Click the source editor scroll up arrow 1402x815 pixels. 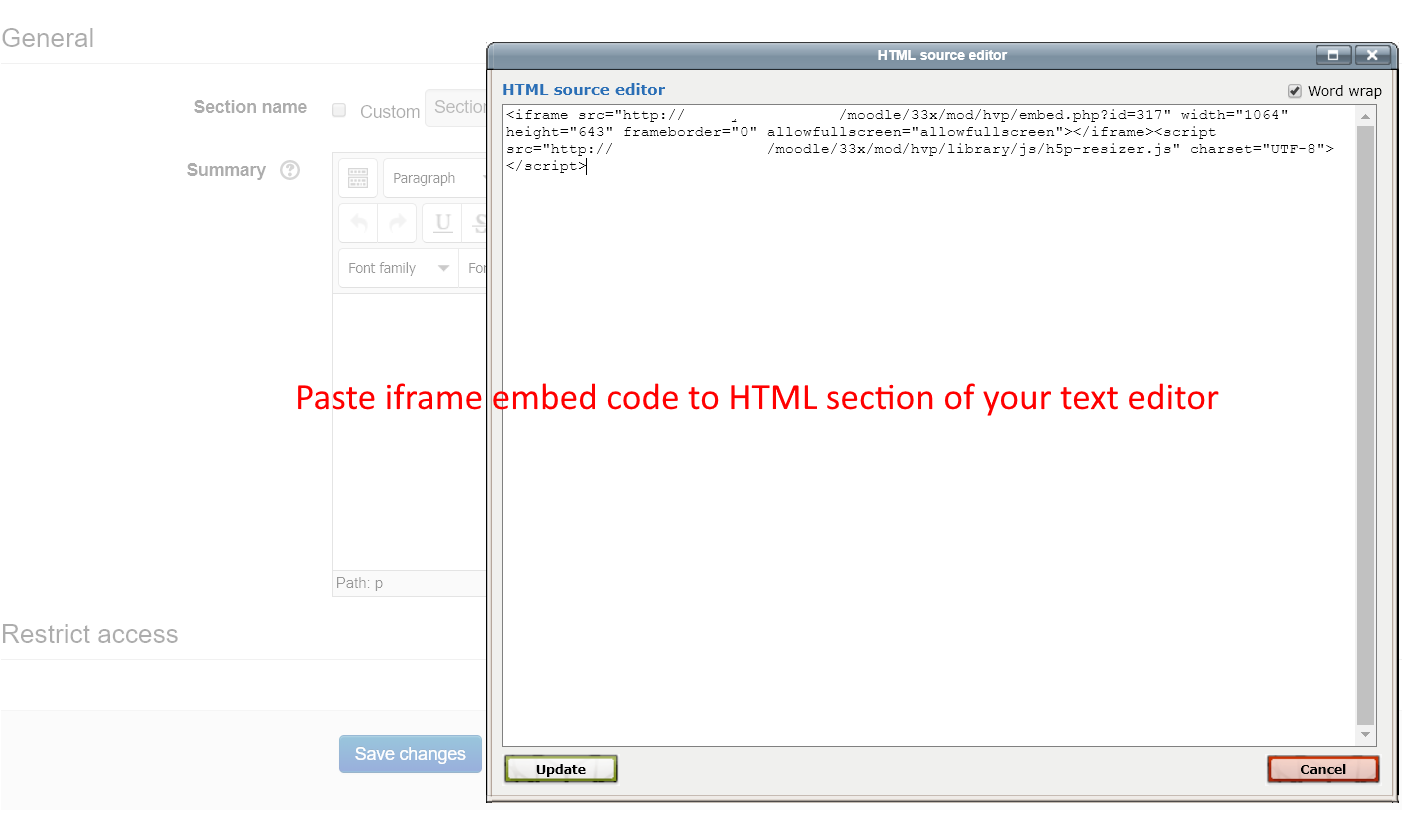1366,116
